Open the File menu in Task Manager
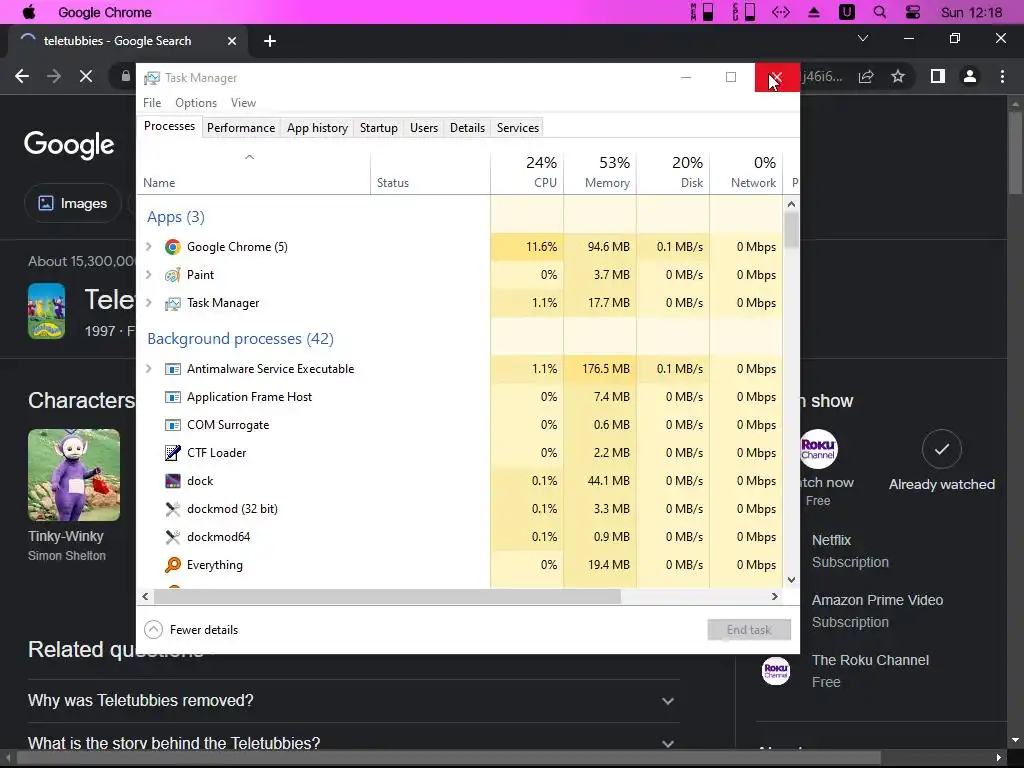The width and height of the screenshot is (1024, 768). [152, 103]
